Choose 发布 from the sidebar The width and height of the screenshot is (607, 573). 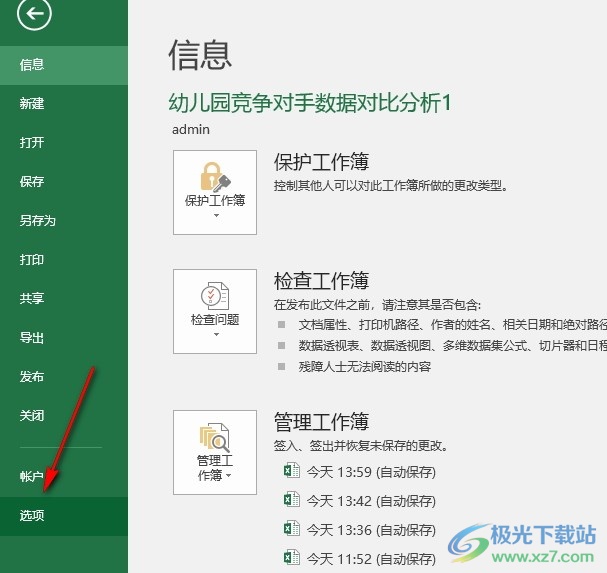[x=64, y=377]
